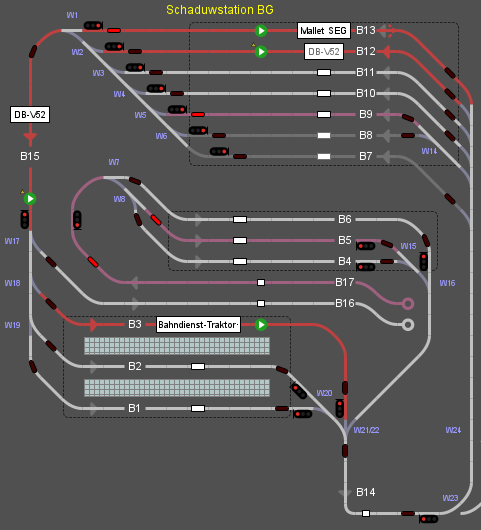This screenshot has width=481, height=530.
Task: Toggle the vertical signal above turnout W17
Action: tap(25, 219)
